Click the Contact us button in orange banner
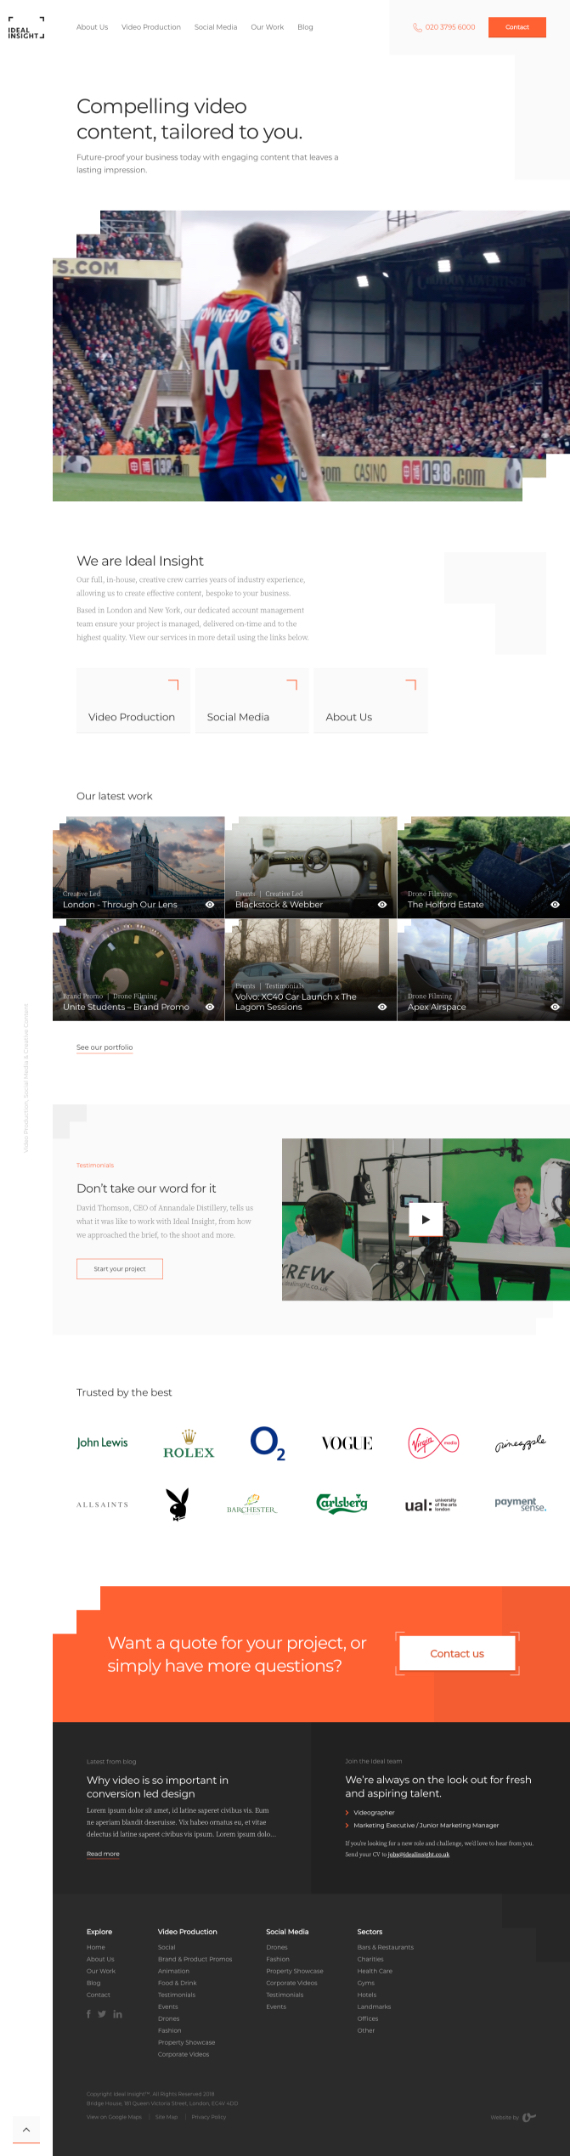This screenshot has height=2156, width=570. pos(457,1653)
